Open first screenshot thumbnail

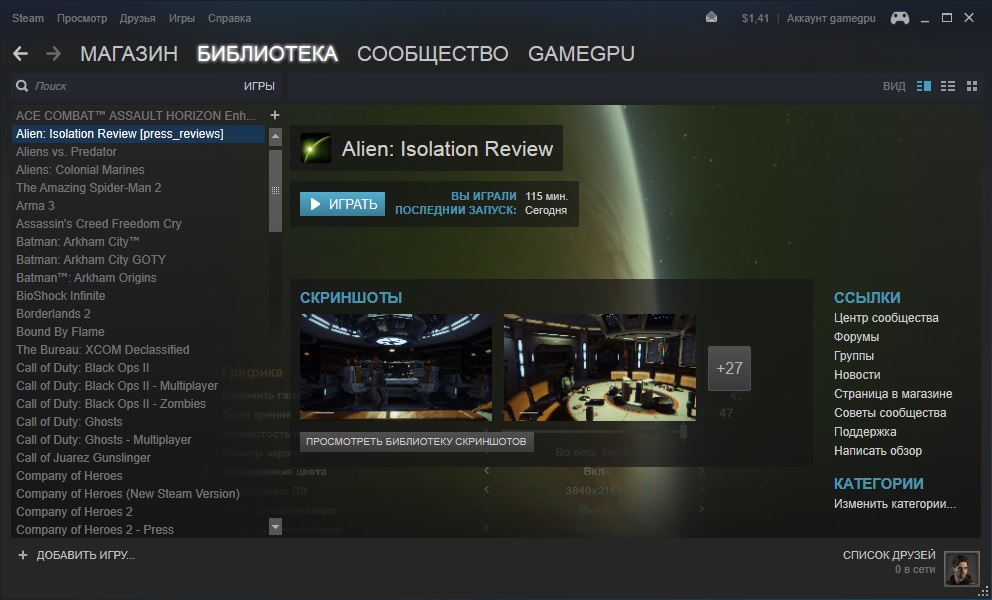[x=395, y=367]
